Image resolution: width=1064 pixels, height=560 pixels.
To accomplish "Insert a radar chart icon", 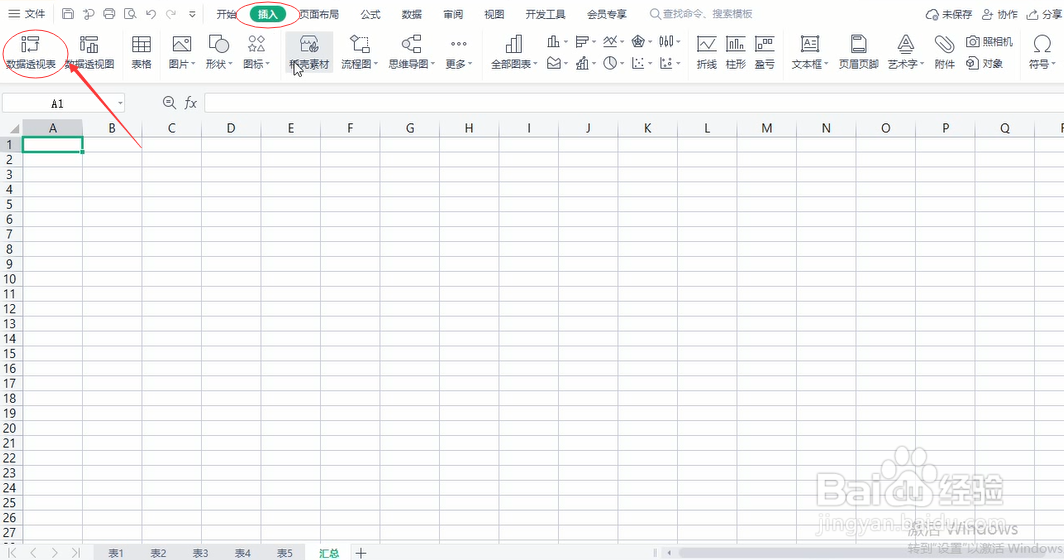I will point(641,42).
